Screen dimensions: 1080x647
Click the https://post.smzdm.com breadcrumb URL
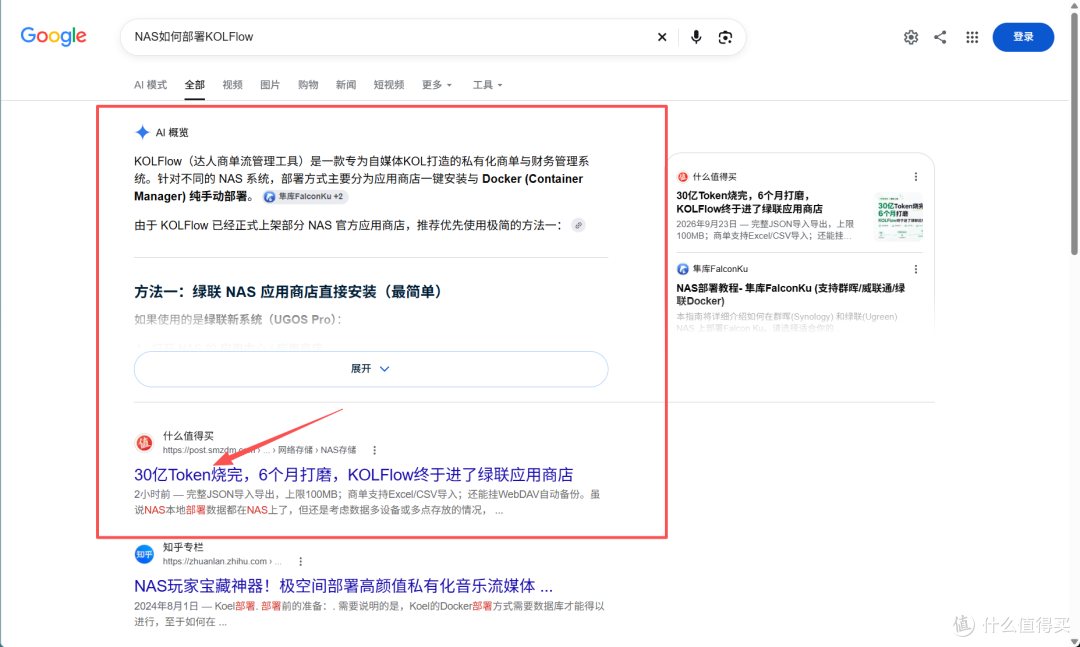tap(259, 451)
